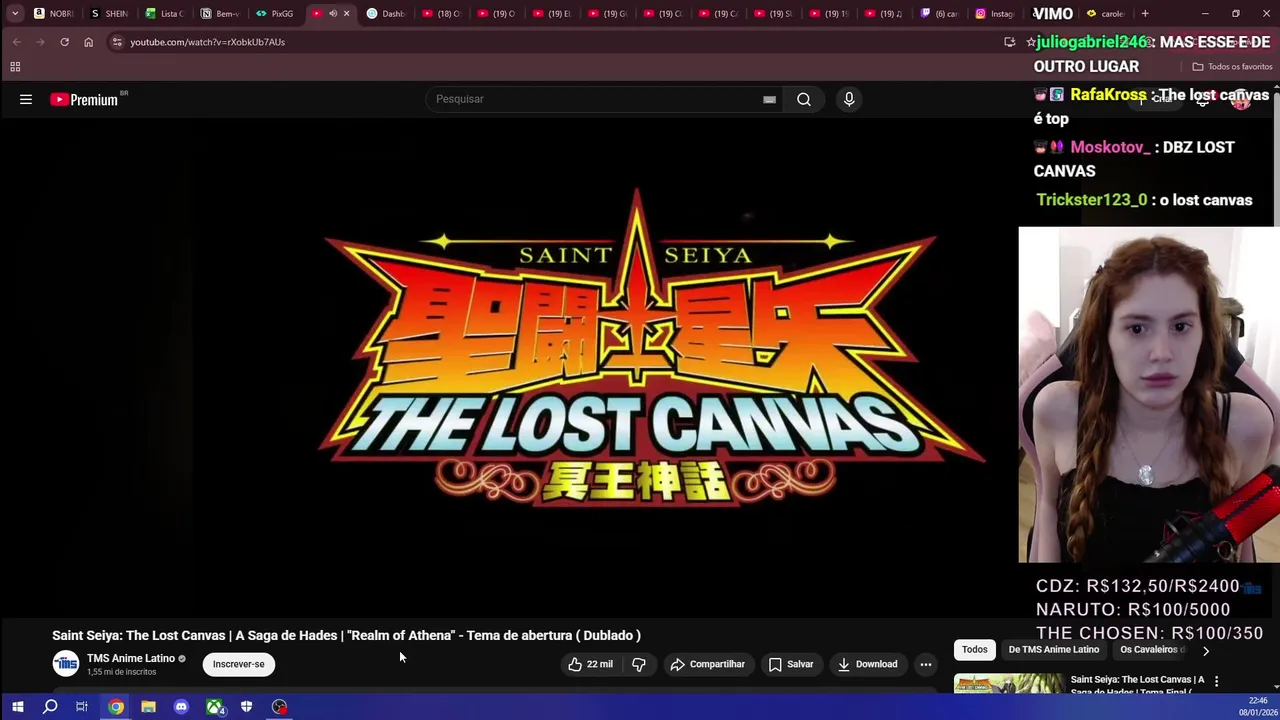Focus the Pesquisar search field
1280x720 pixels.
(x=596, y=99)
